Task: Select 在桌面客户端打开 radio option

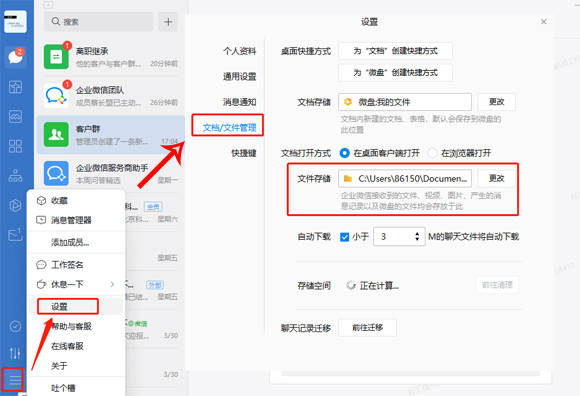Action: point(380,153)
